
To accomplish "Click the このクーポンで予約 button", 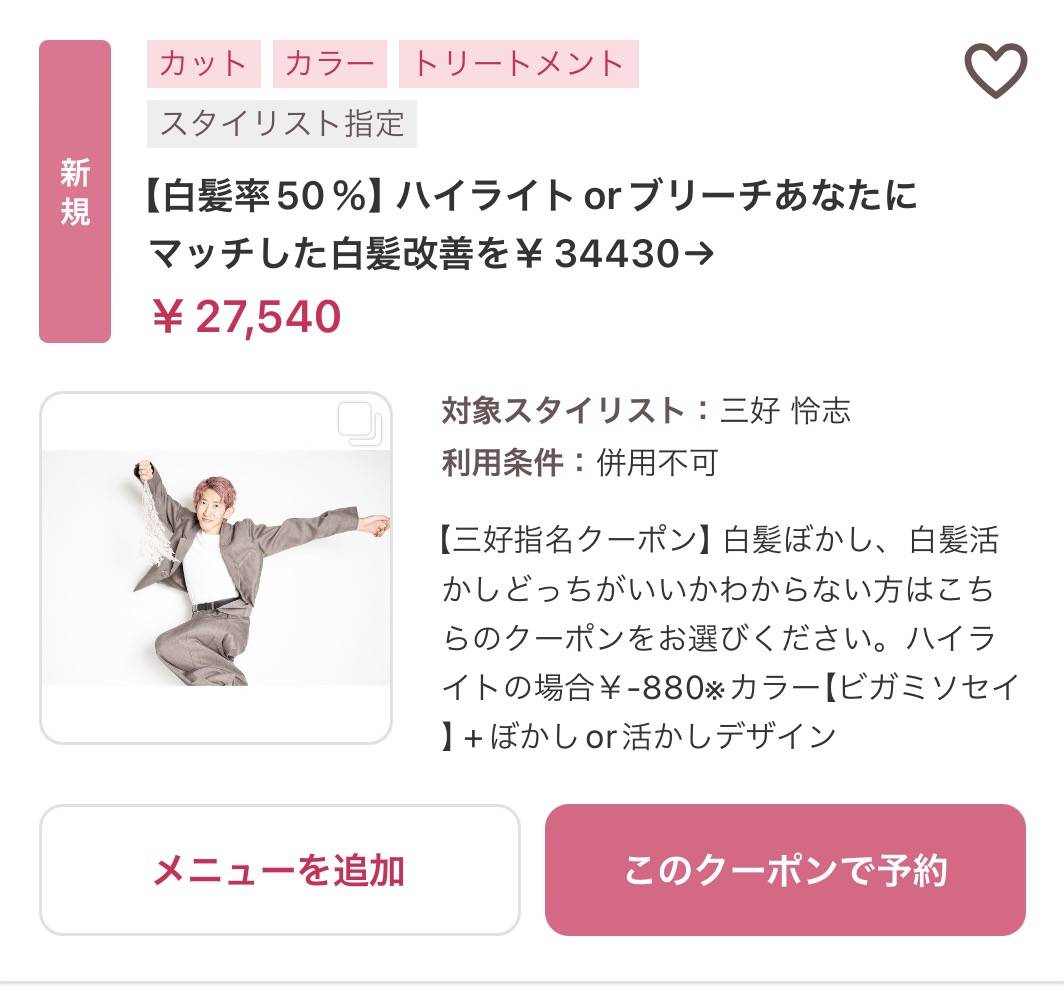I will click(785, 870).
